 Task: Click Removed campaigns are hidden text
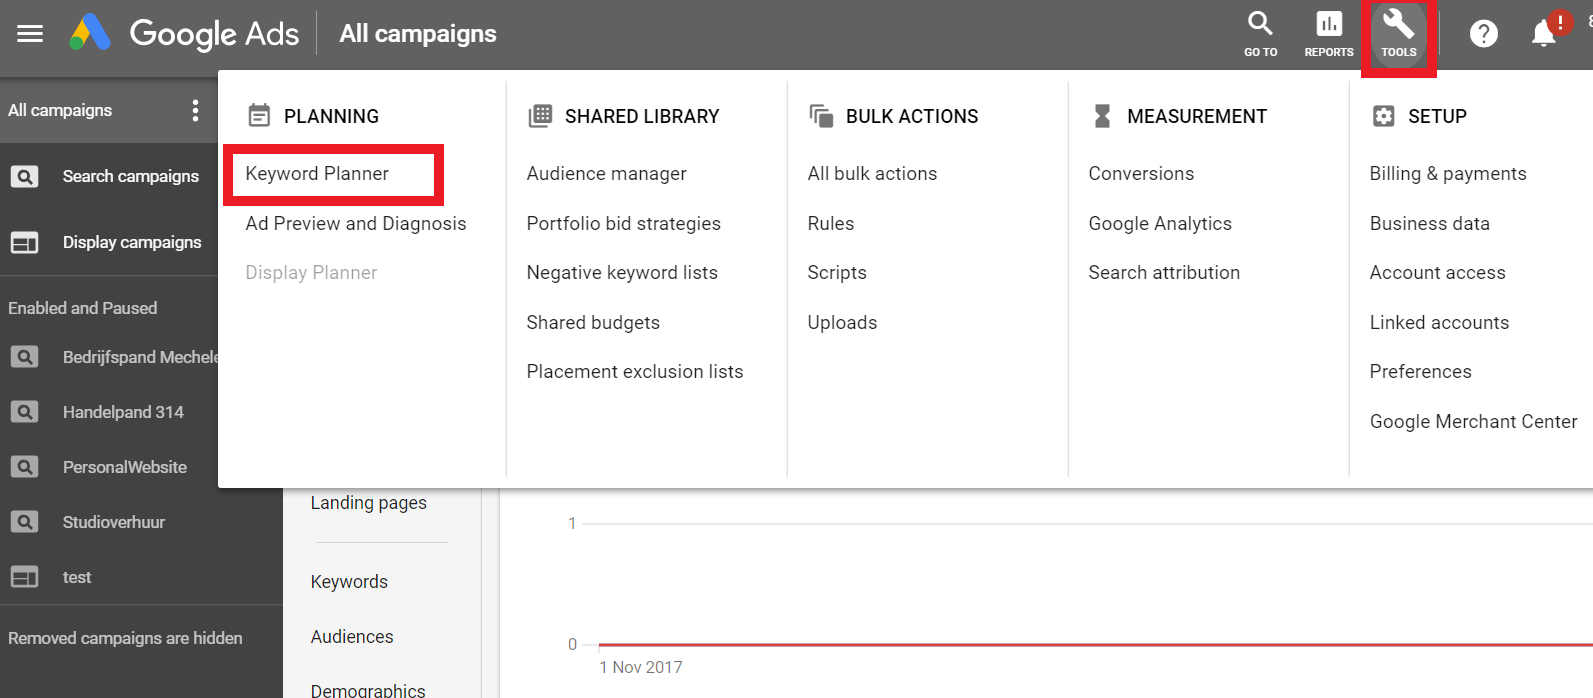coord(125,638)
